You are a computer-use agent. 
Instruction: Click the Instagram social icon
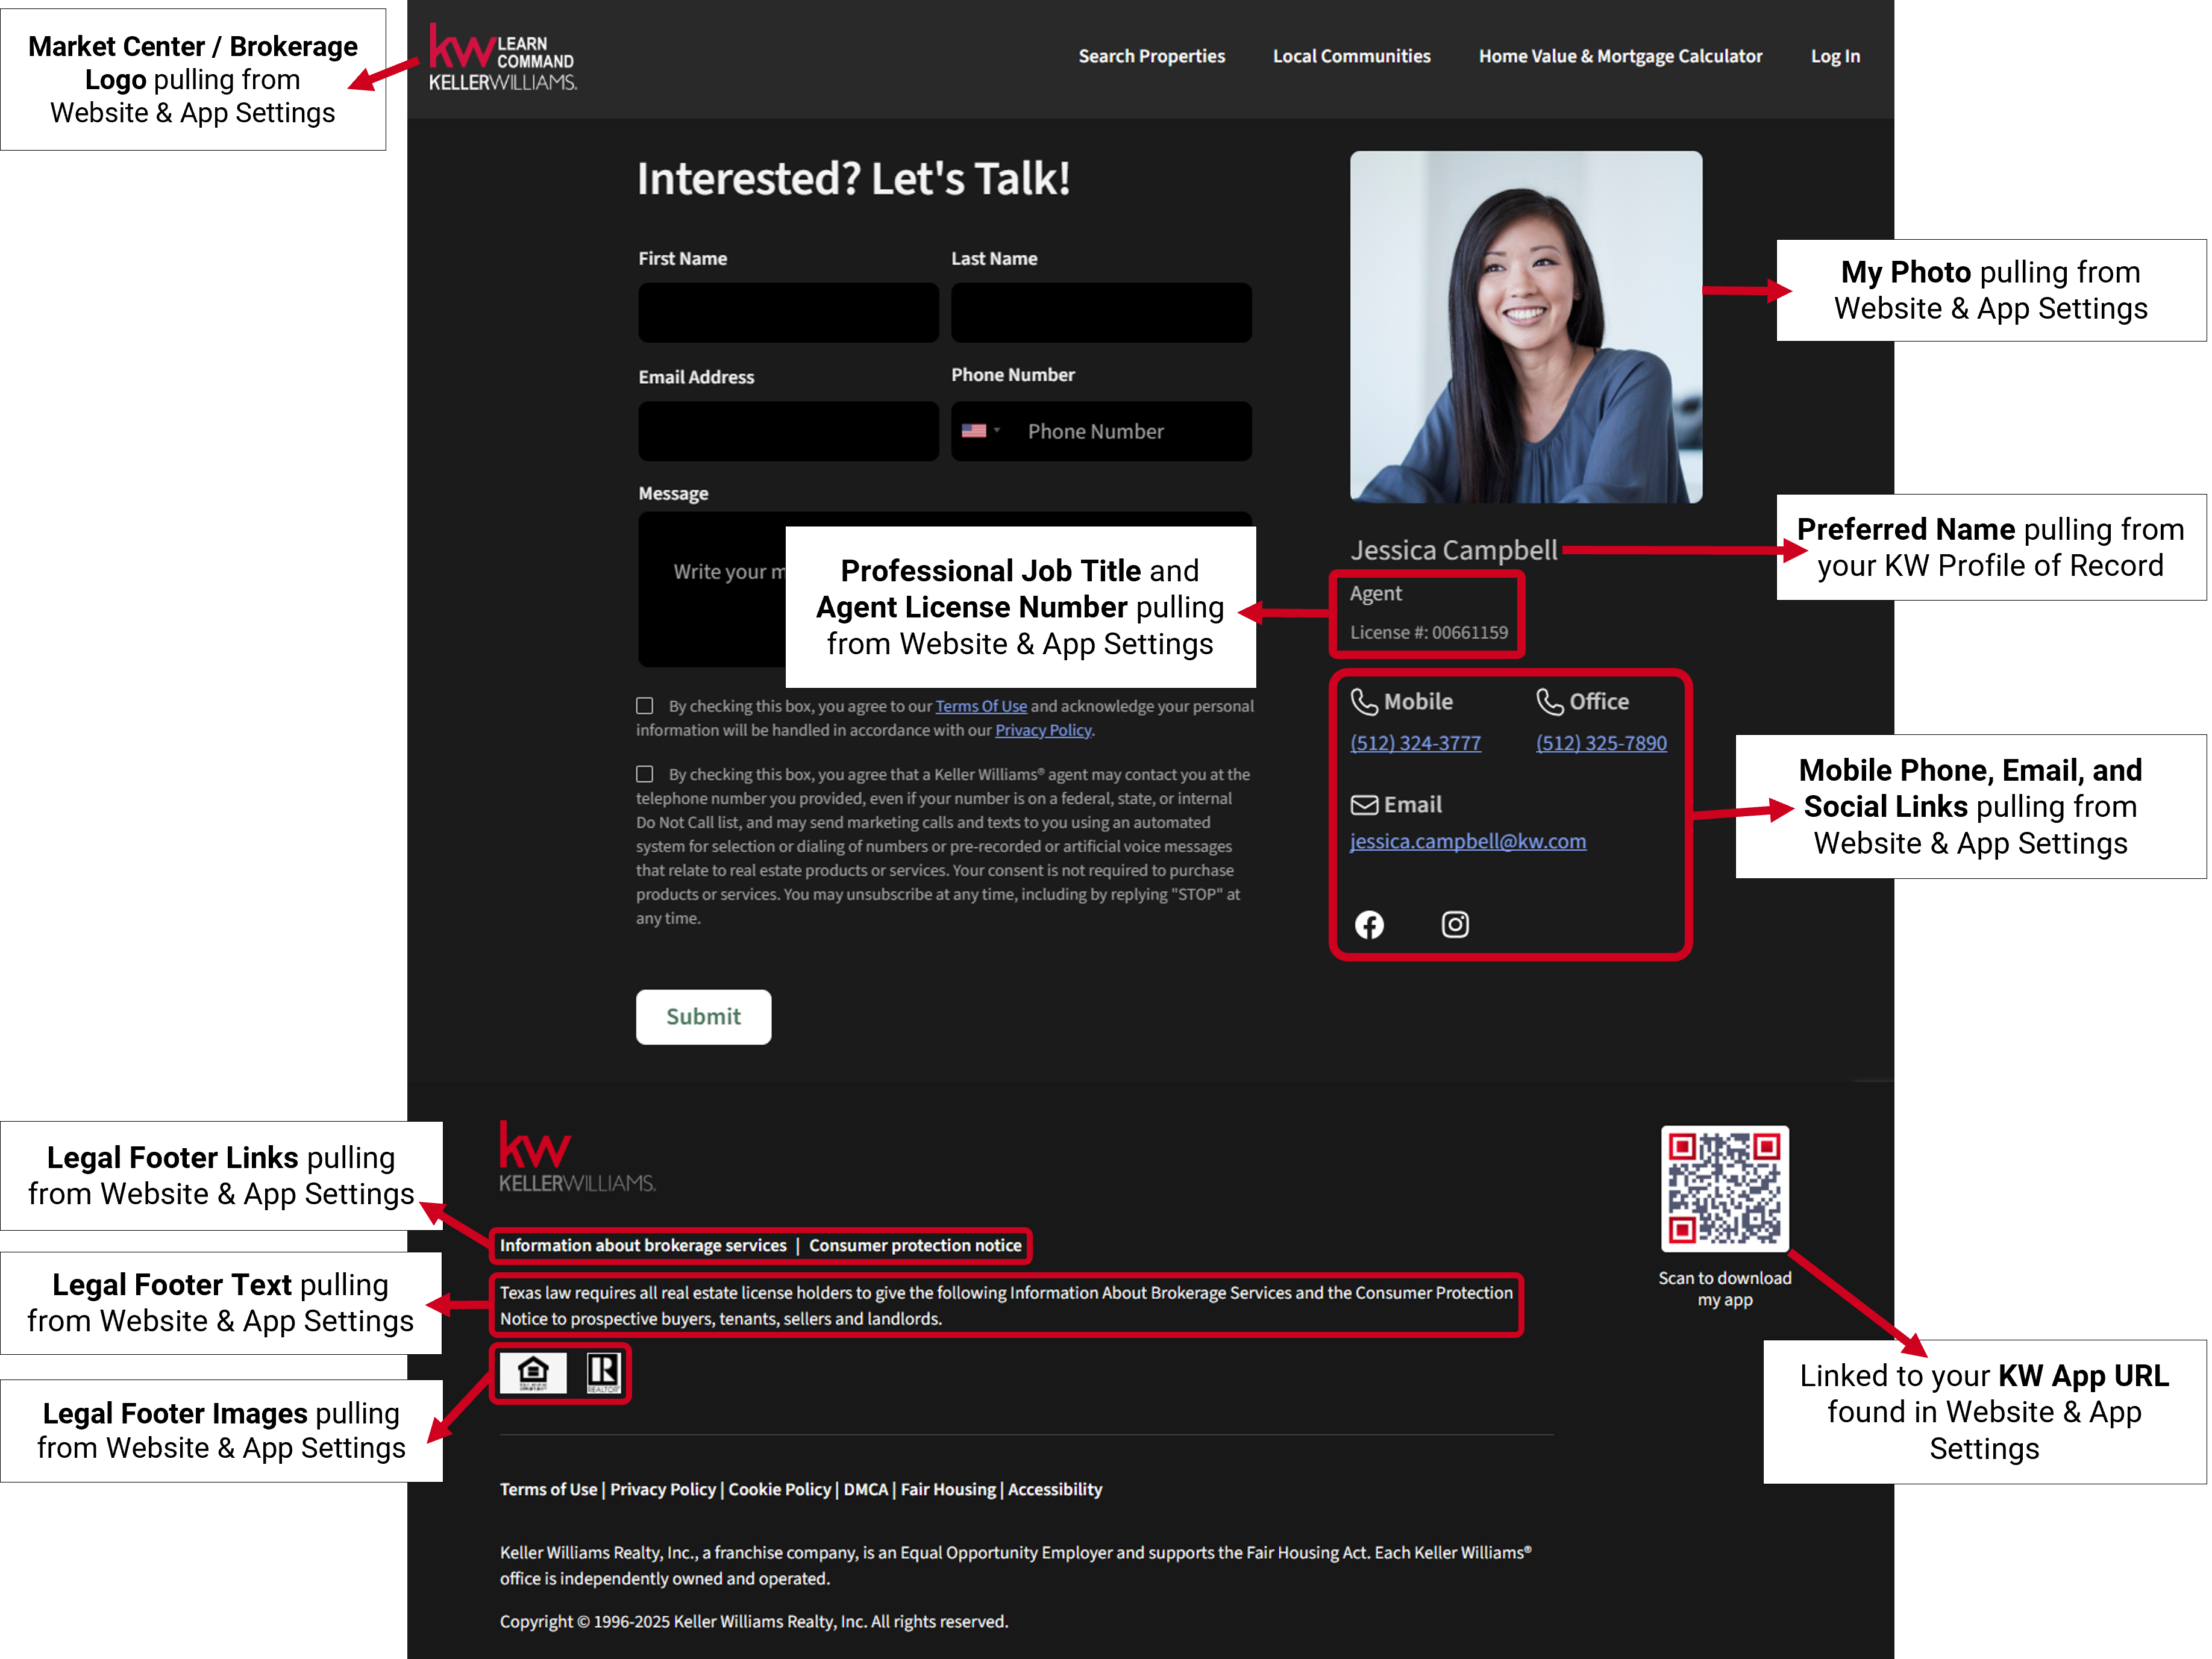[1455, 924]
